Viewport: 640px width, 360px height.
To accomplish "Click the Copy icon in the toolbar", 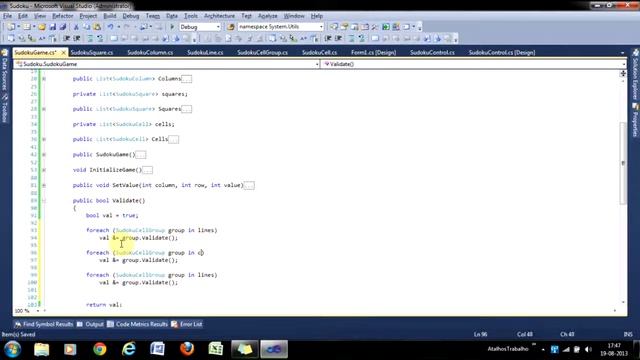I will pyautogui.click(x=87, y=27).
